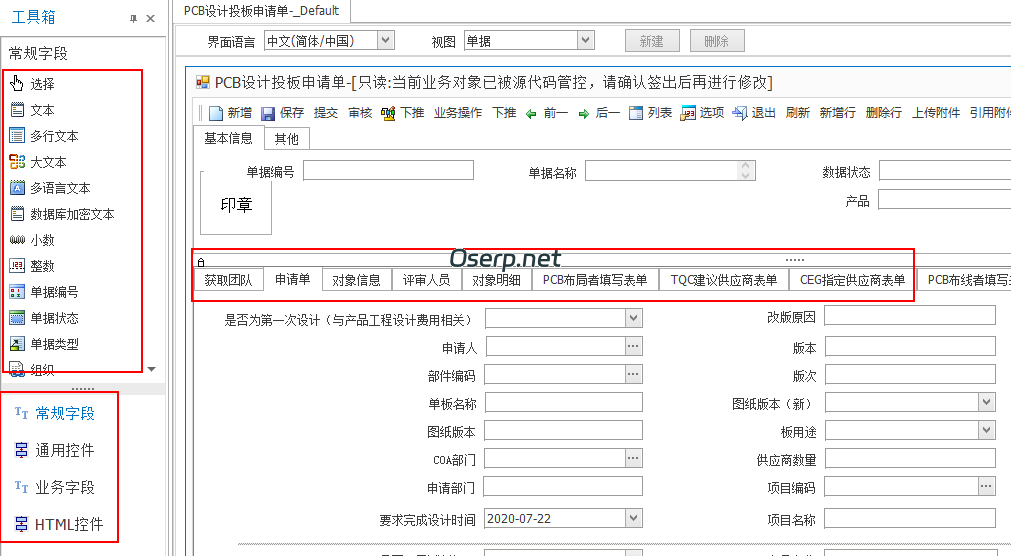
Task: Click the 保存 floppy disk icon
Action: click(x=268, y=114)
